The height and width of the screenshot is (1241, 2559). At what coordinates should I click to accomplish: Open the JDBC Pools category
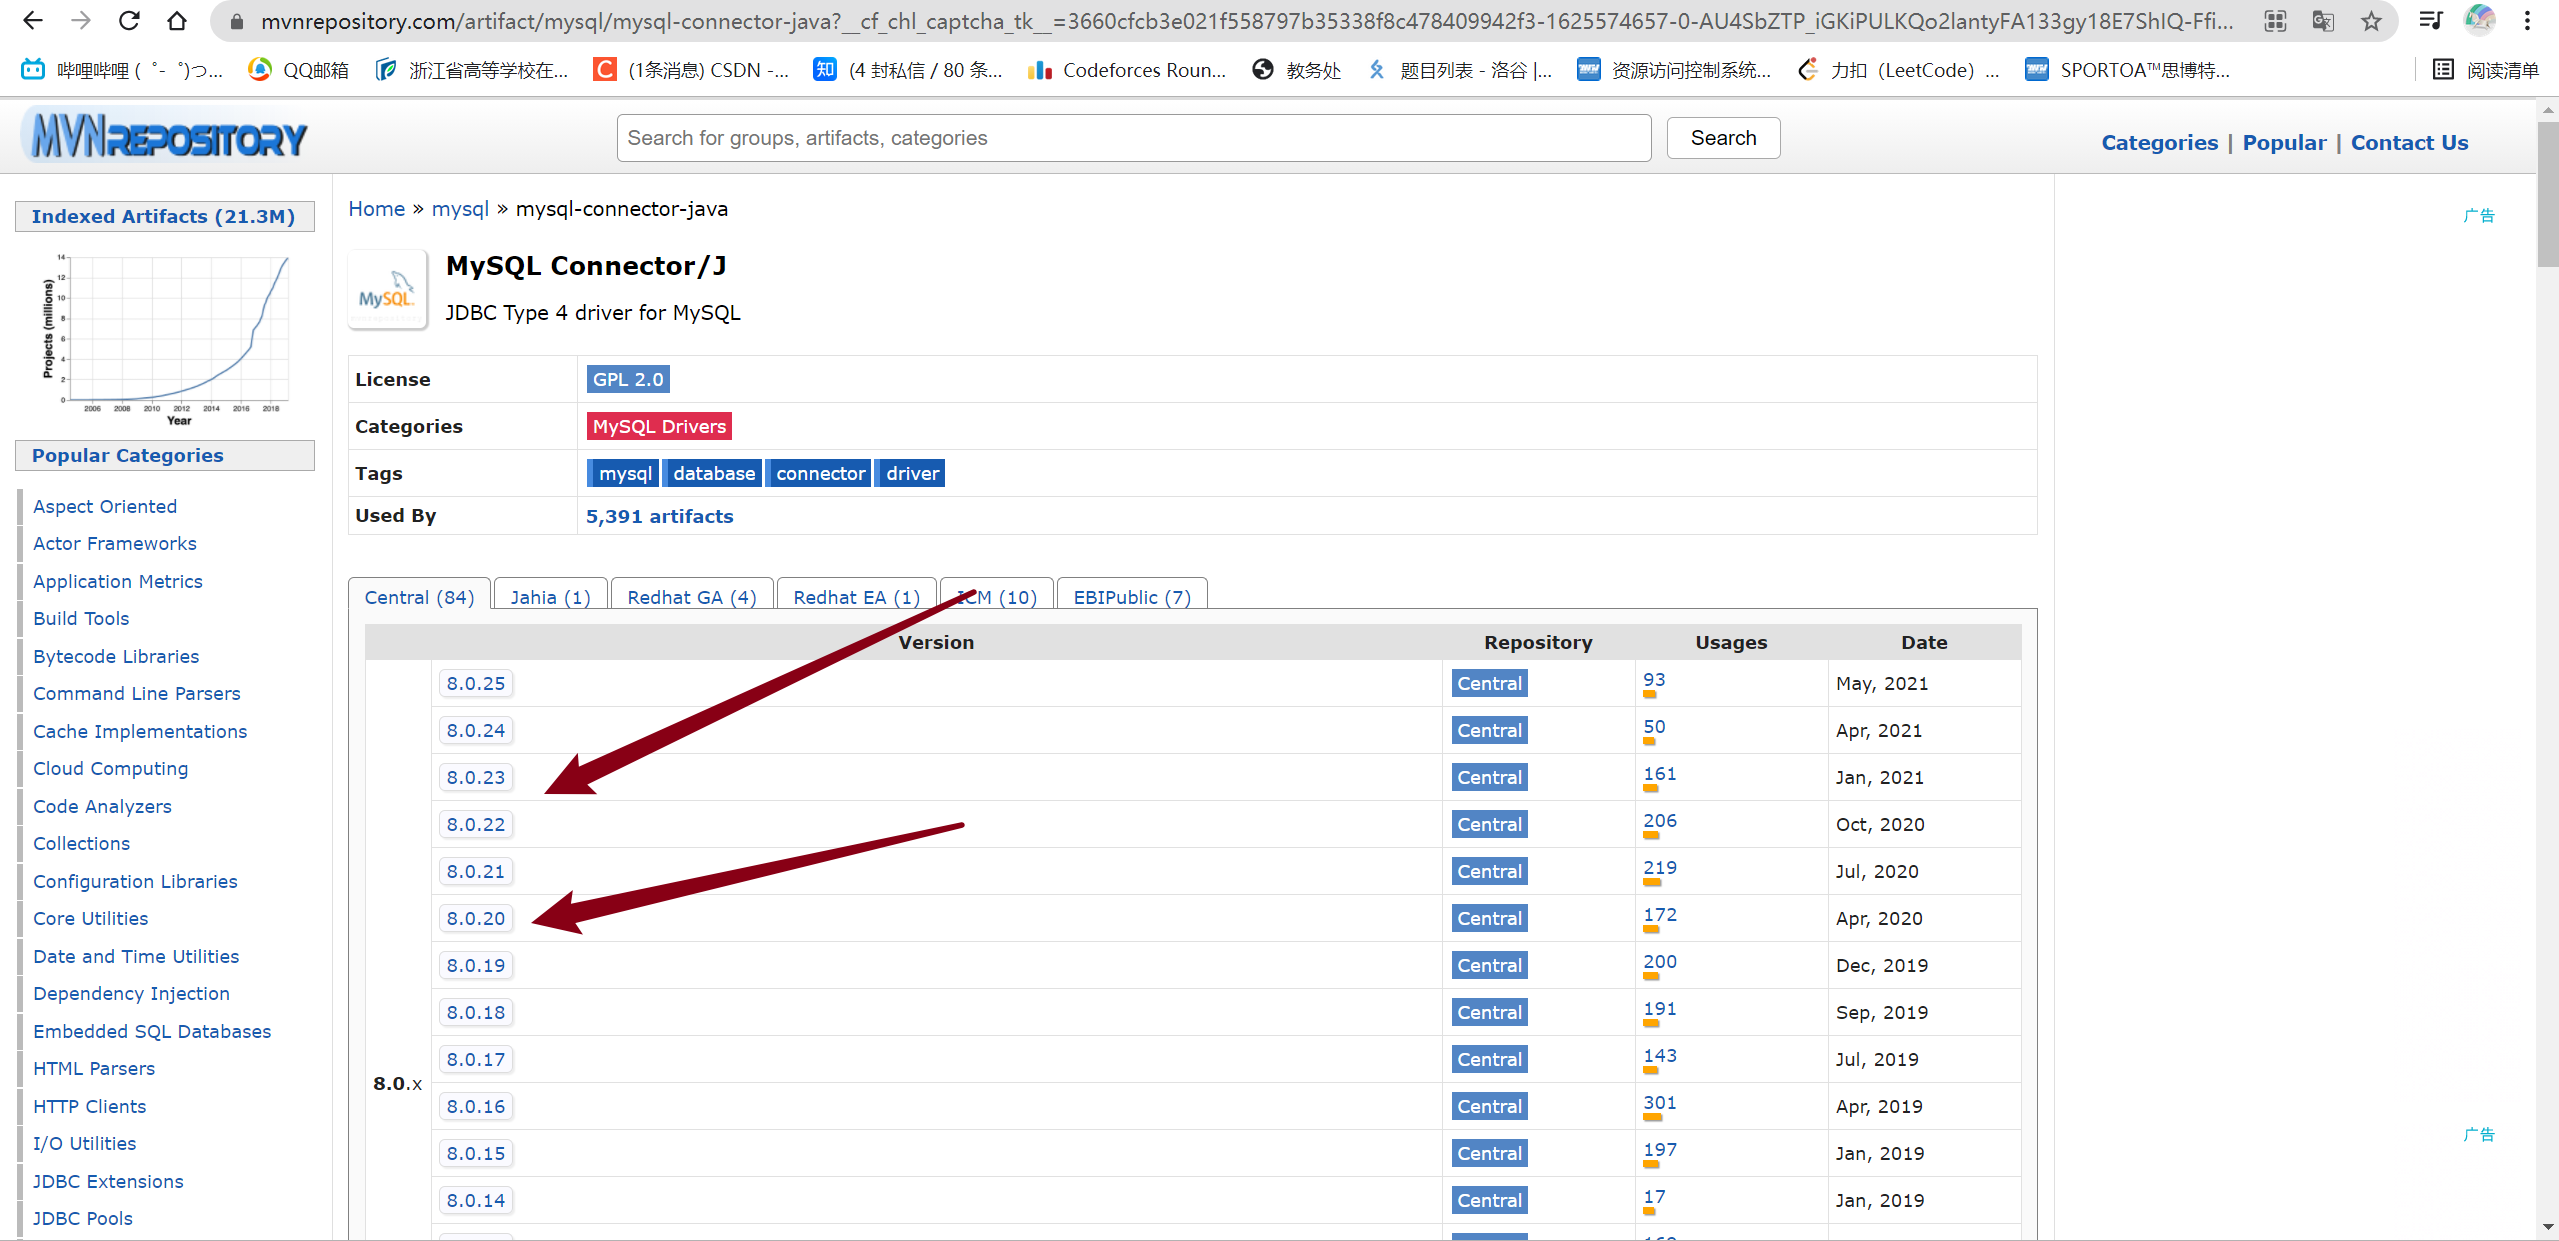pyautogui.click(x=83, y=1218)
